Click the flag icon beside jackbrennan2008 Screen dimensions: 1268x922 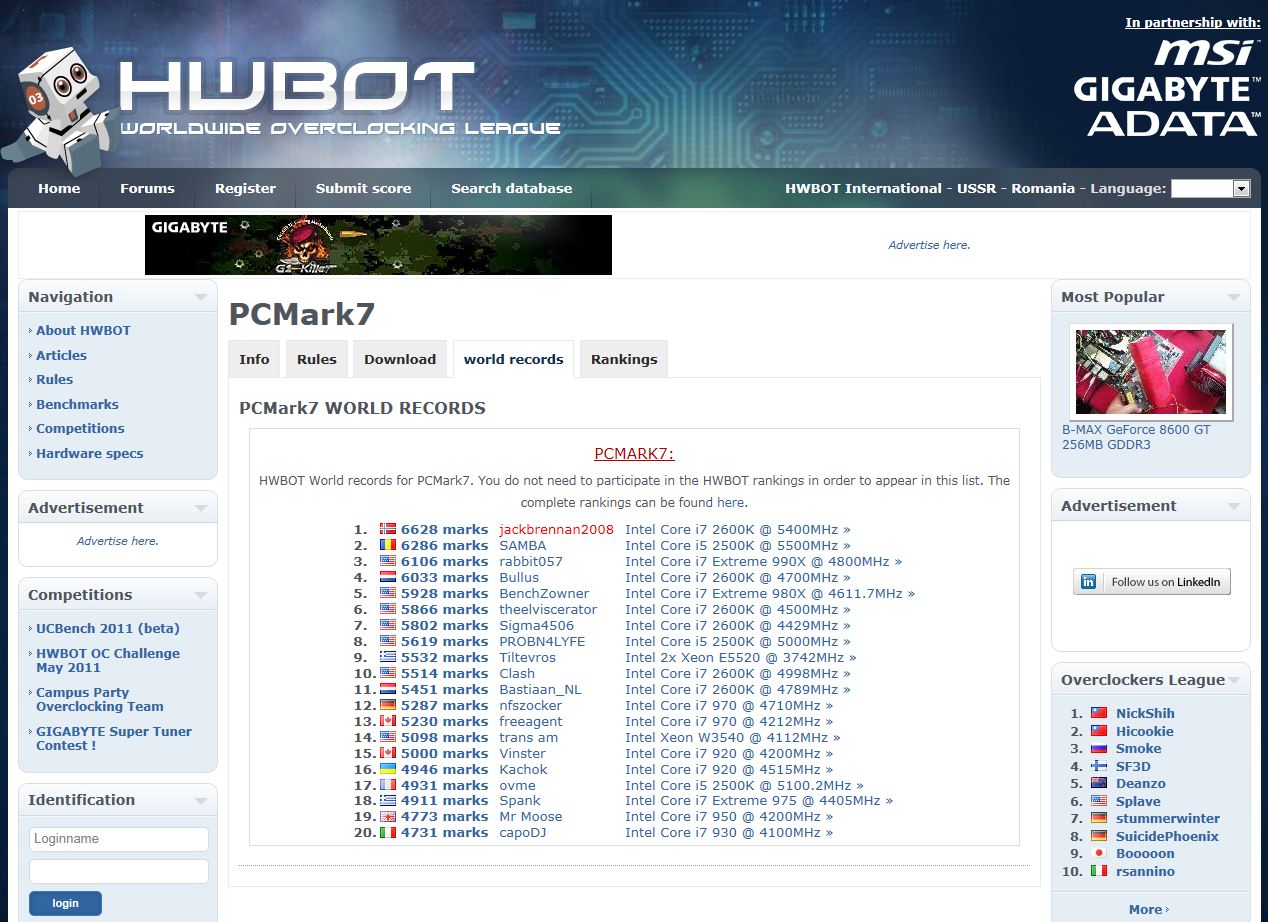click(388, 530)
